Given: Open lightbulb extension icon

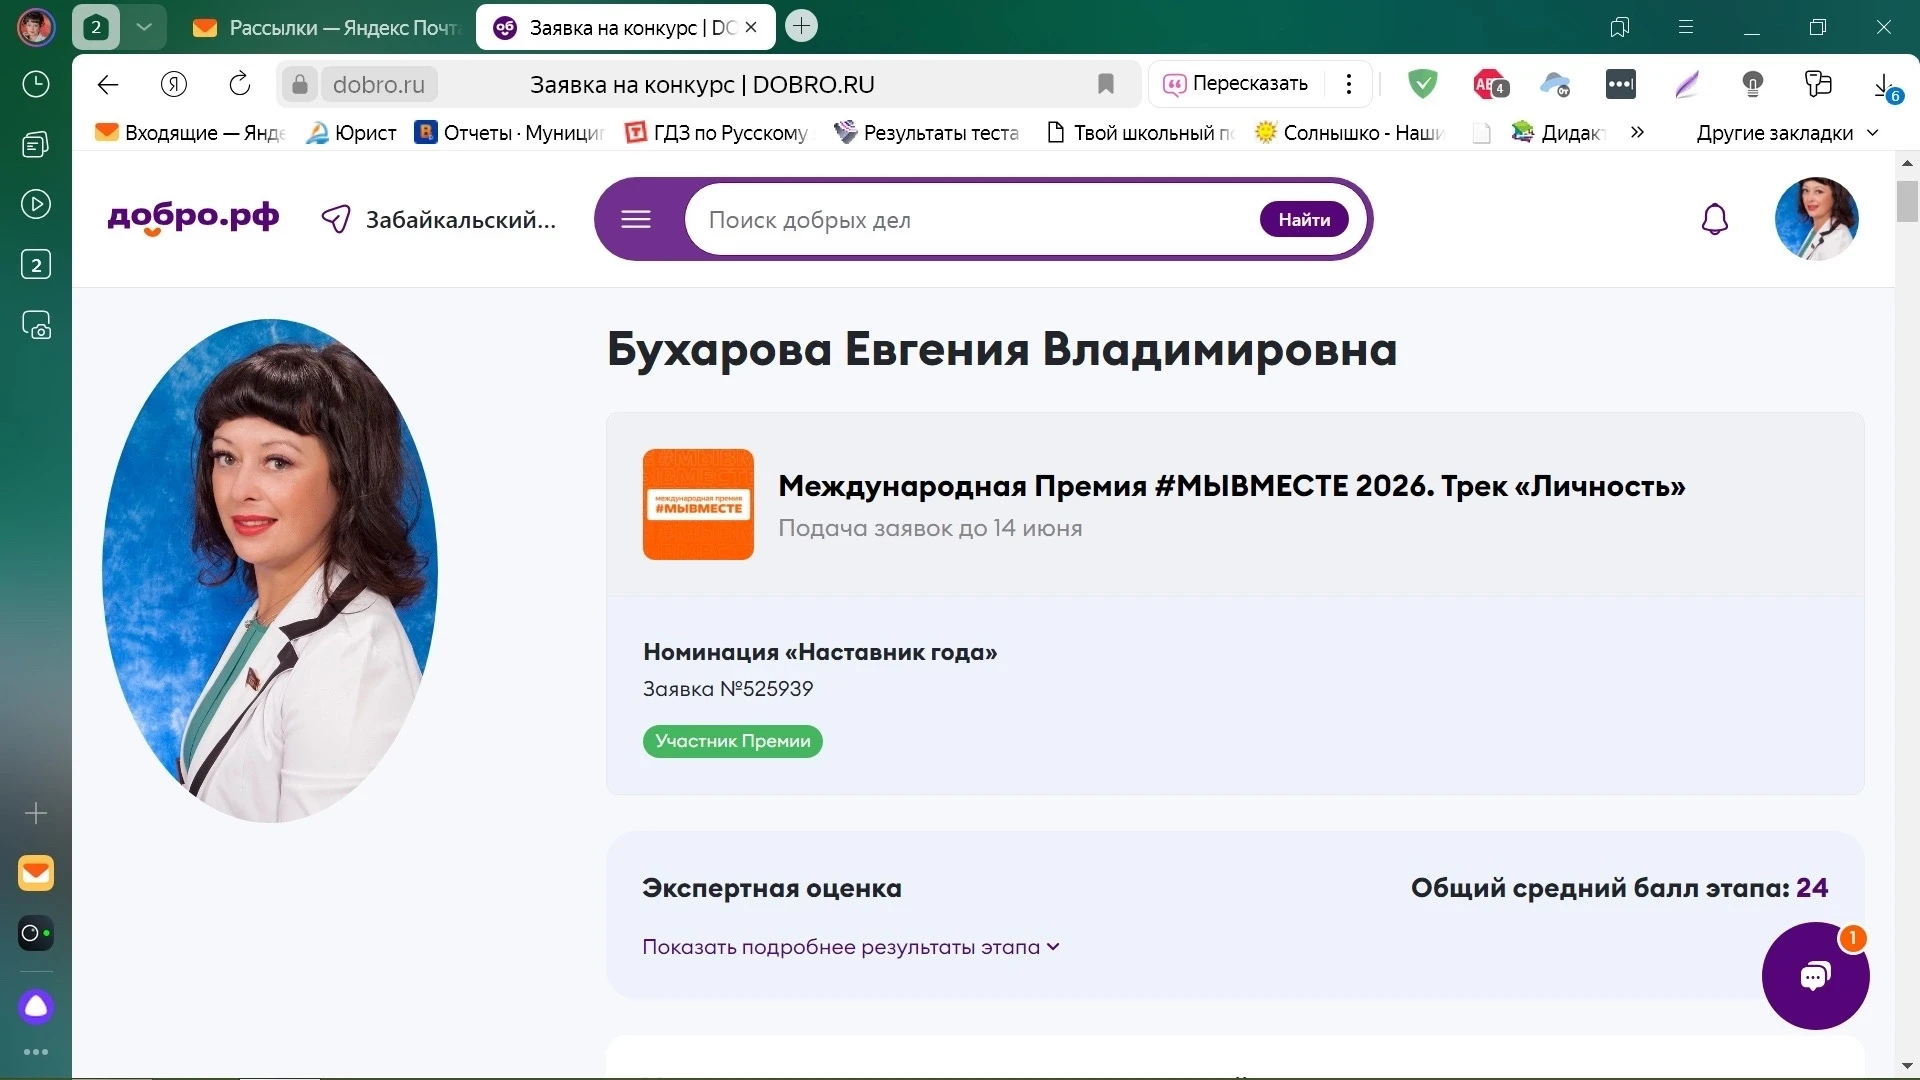Looking at the screenshot, I should 1752,85.
